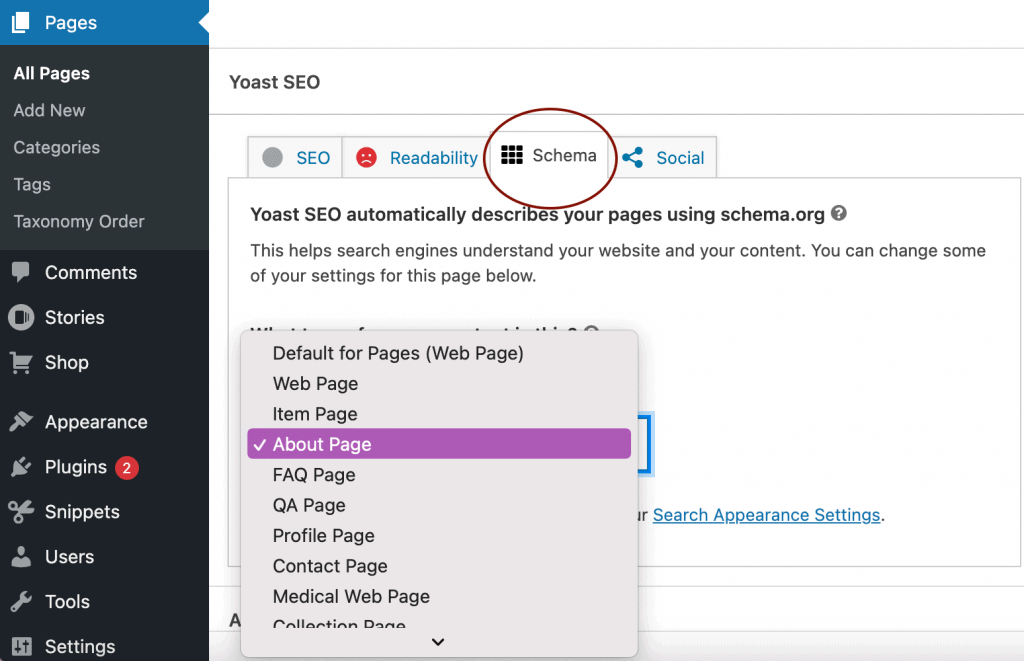Open Tools via the wrench icon
This screenshot has width=1024, height=661.
(21, 602)
